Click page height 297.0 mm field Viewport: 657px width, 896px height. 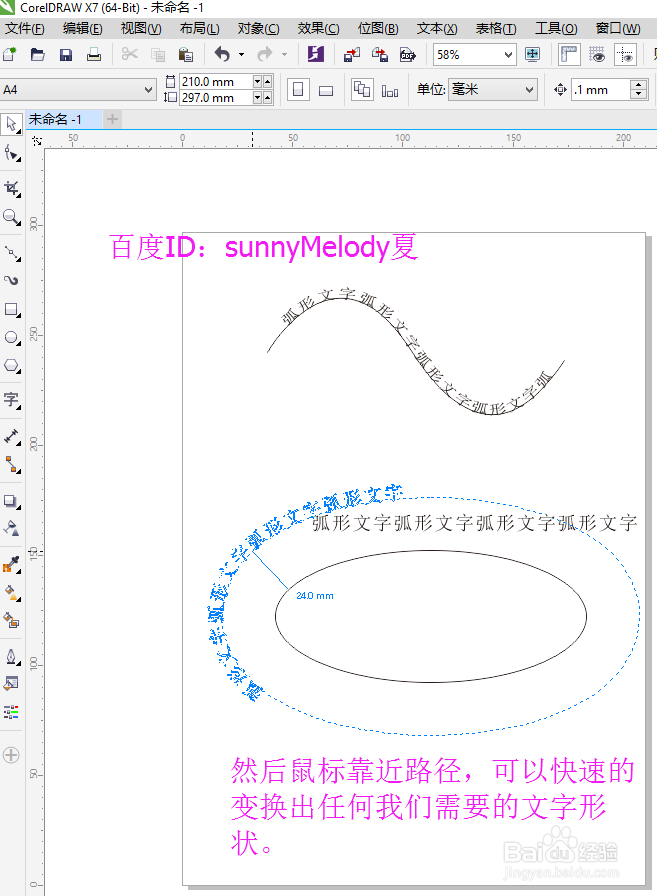point(215,98)
